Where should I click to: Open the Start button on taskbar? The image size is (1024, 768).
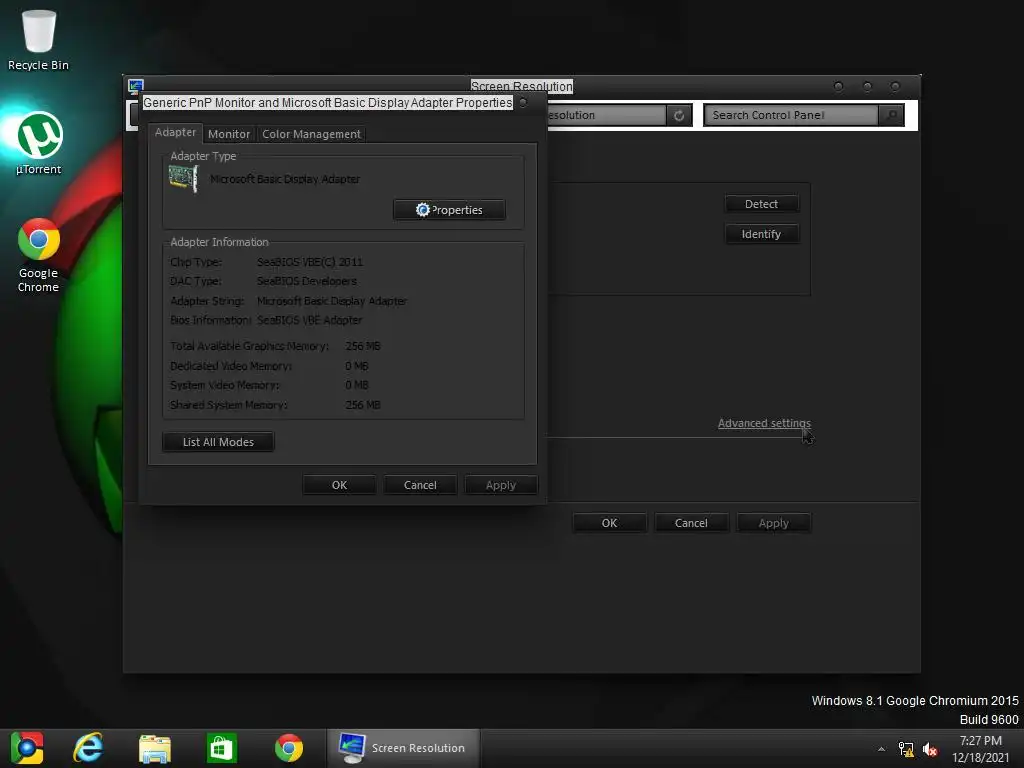coord(27,748)
